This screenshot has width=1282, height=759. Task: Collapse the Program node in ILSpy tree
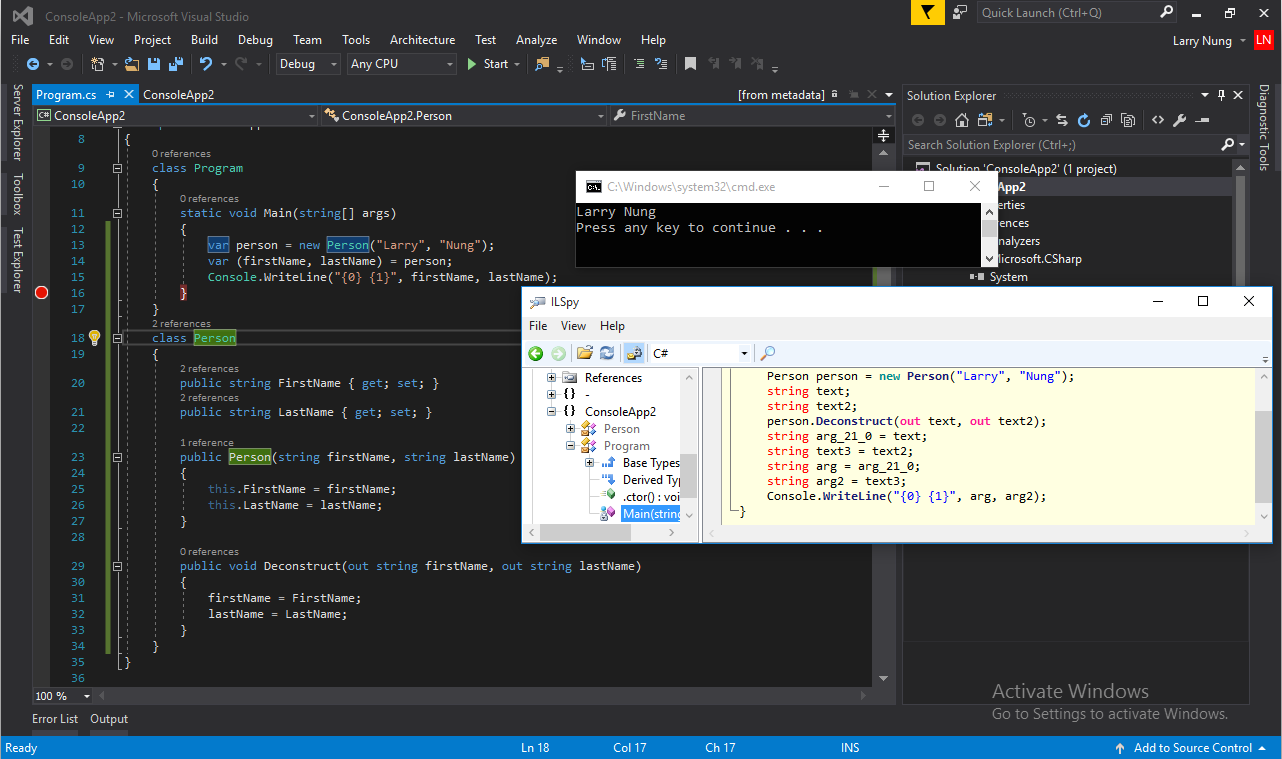(570, 446)
